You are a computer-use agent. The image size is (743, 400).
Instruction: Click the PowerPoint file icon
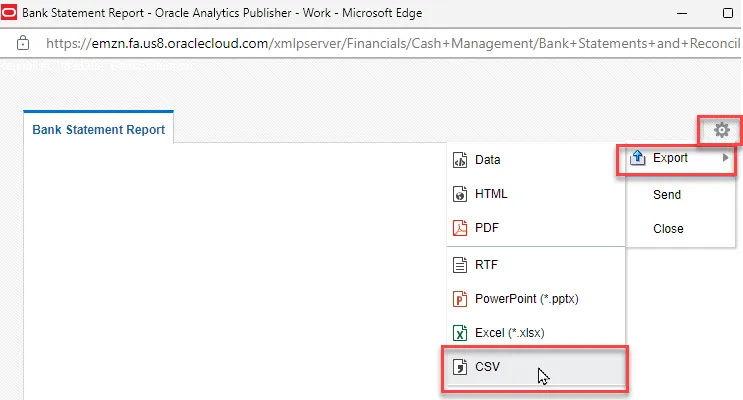tap(460, 299)
